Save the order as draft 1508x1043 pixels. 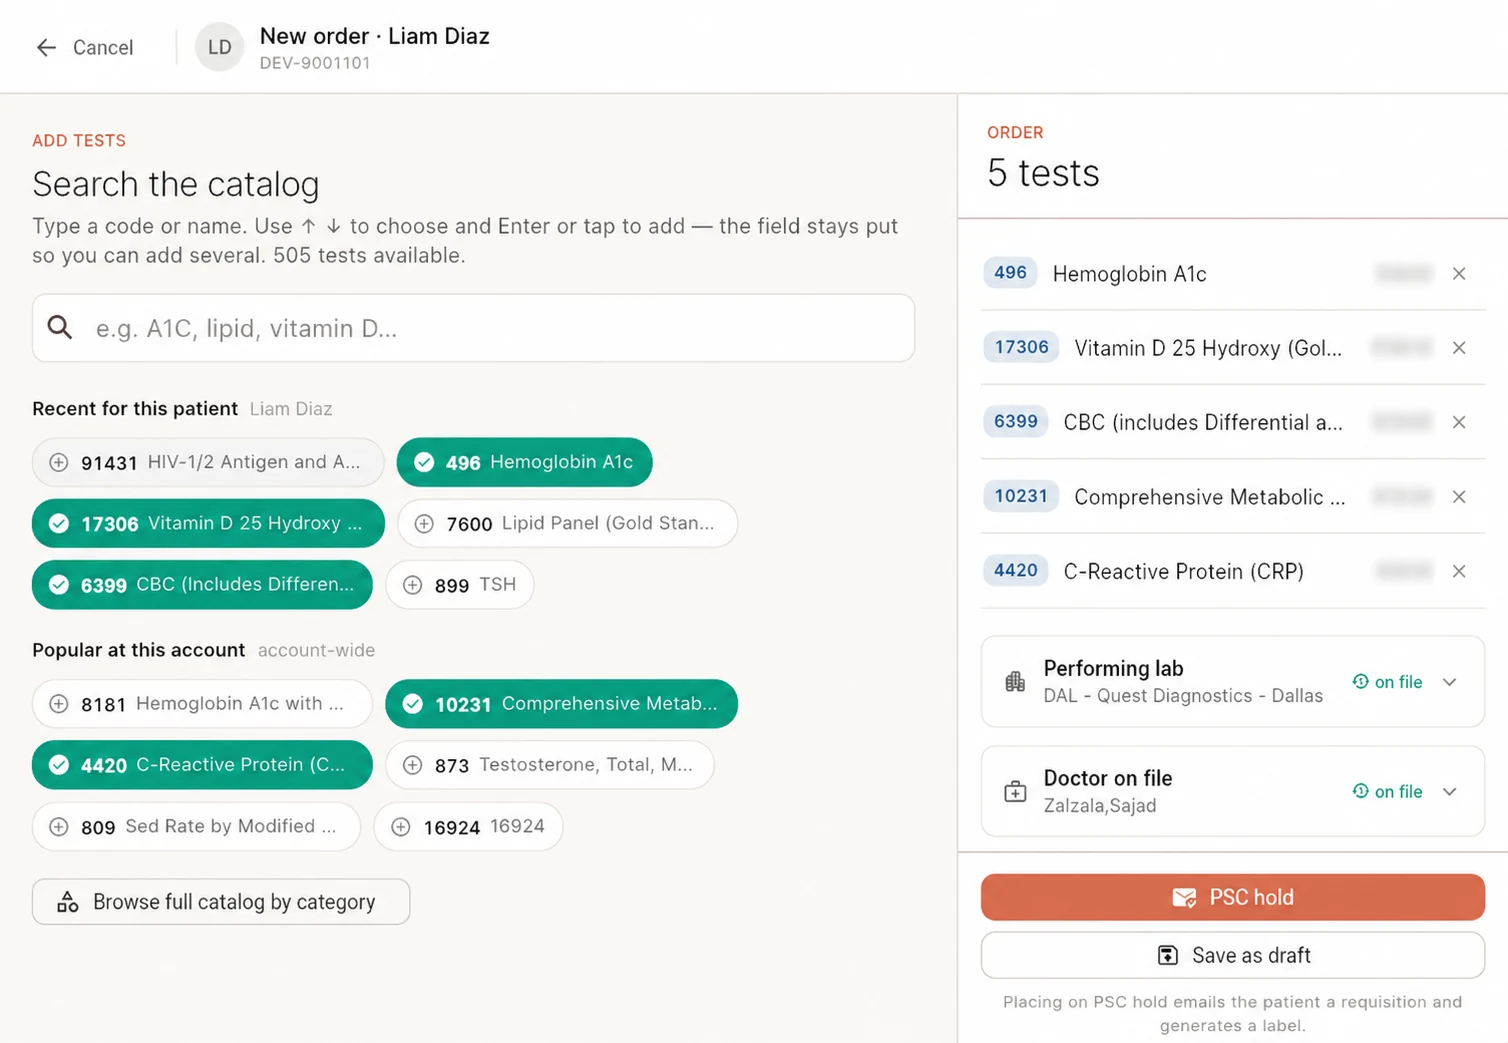(x=1232, y=955)
